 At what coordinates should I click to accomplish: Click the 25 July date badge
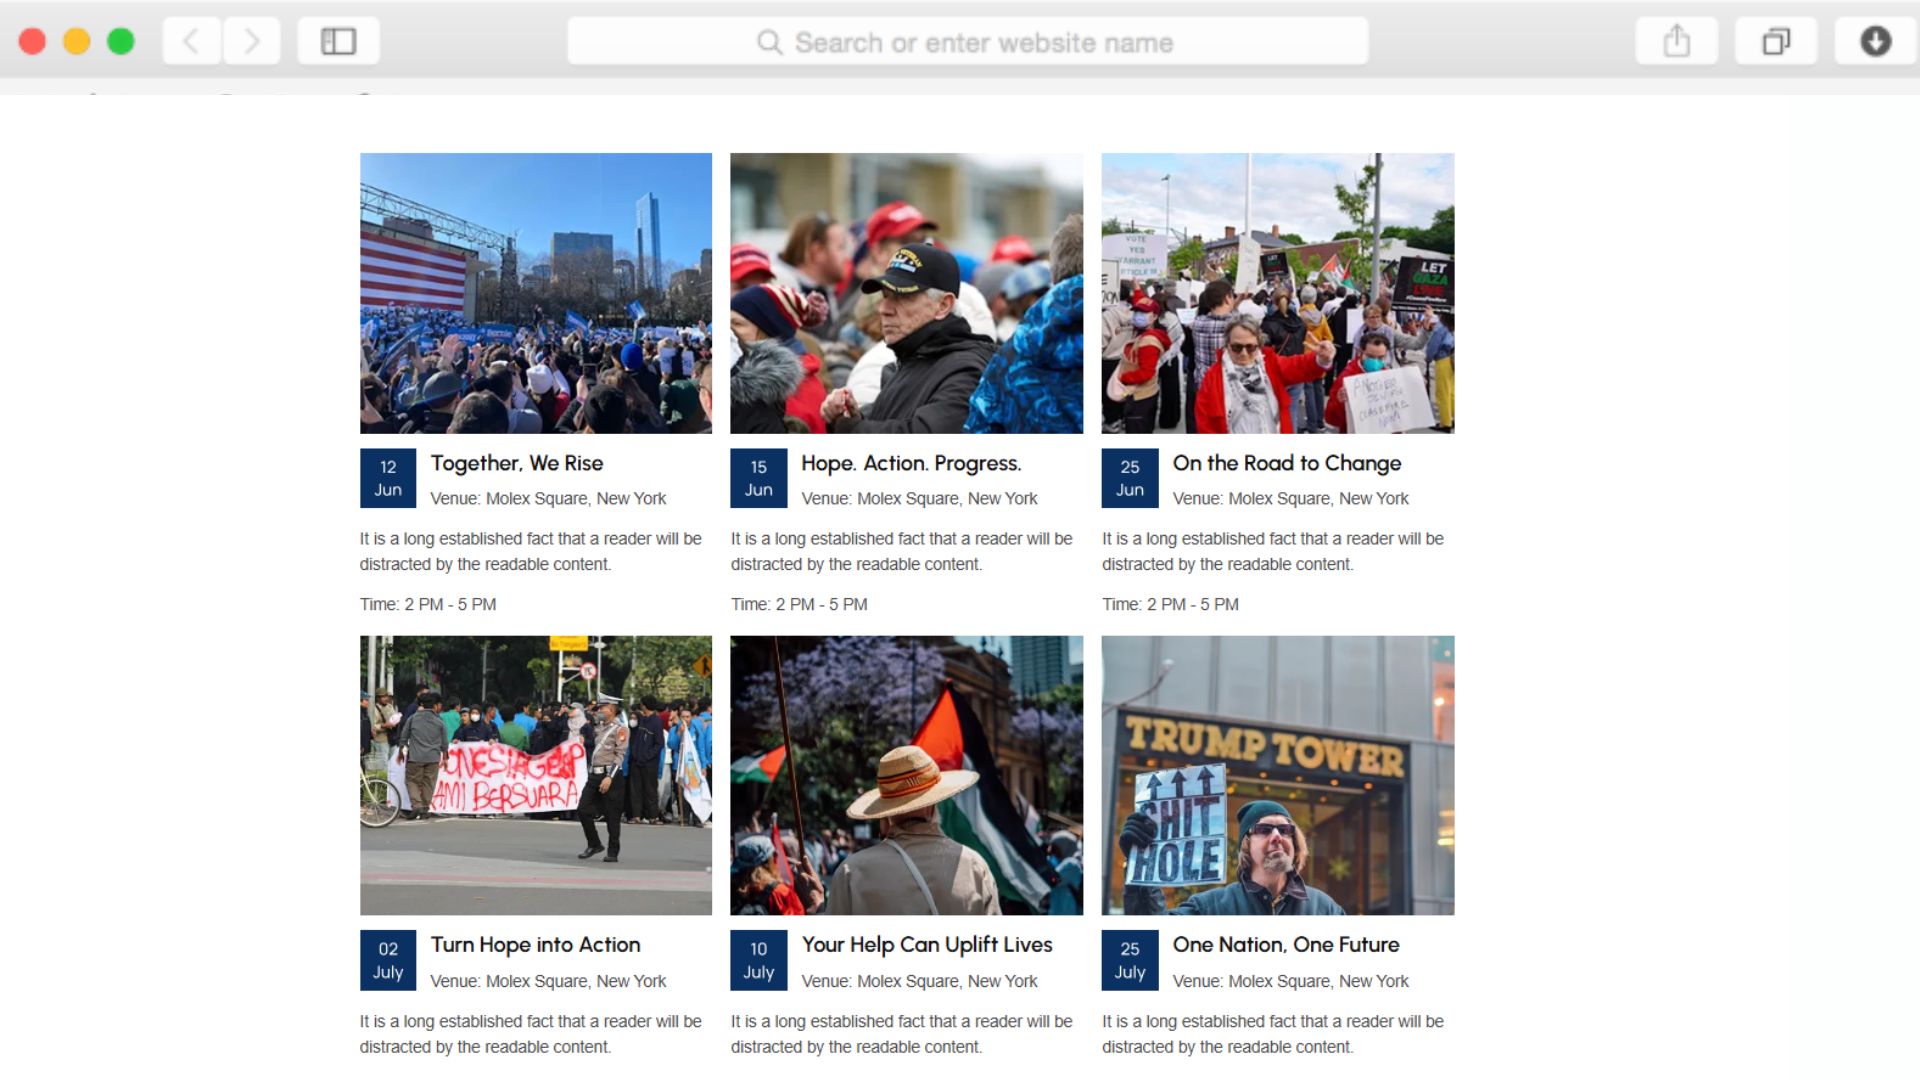point(1129,960)
